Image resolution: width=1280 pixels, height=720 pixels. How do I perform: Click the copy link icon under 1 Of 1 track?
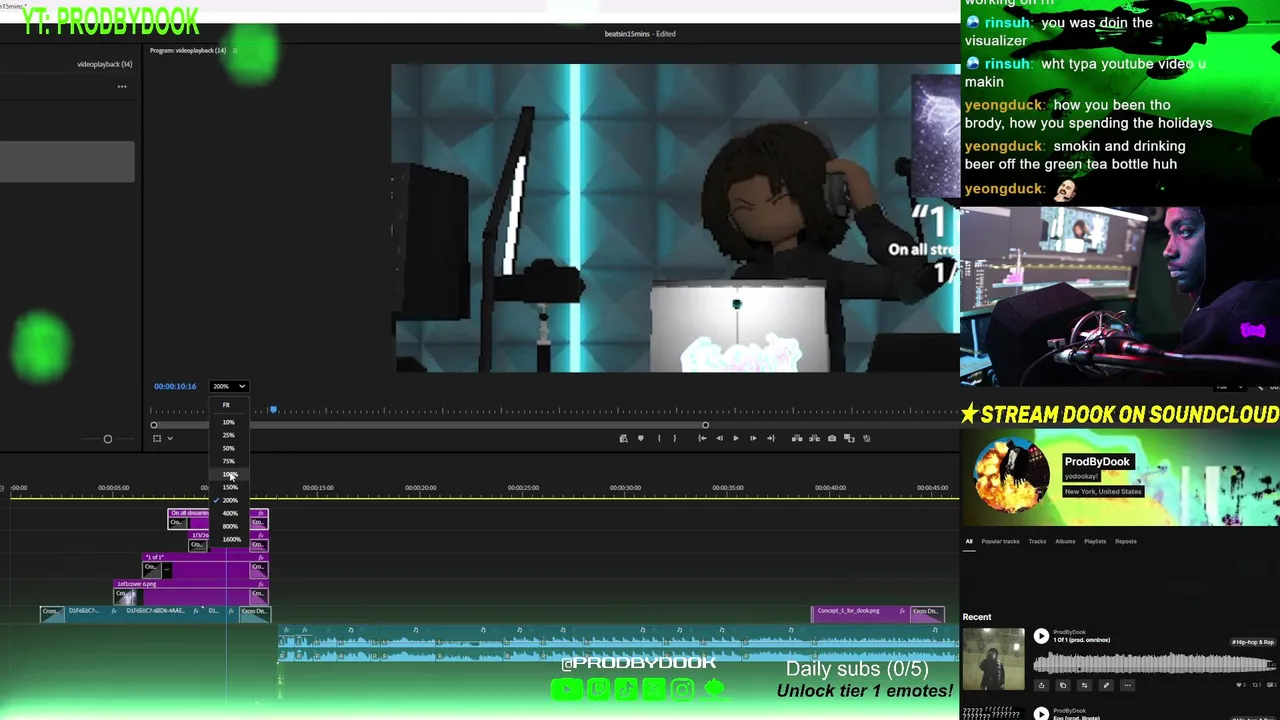(x=1063, y=685)
